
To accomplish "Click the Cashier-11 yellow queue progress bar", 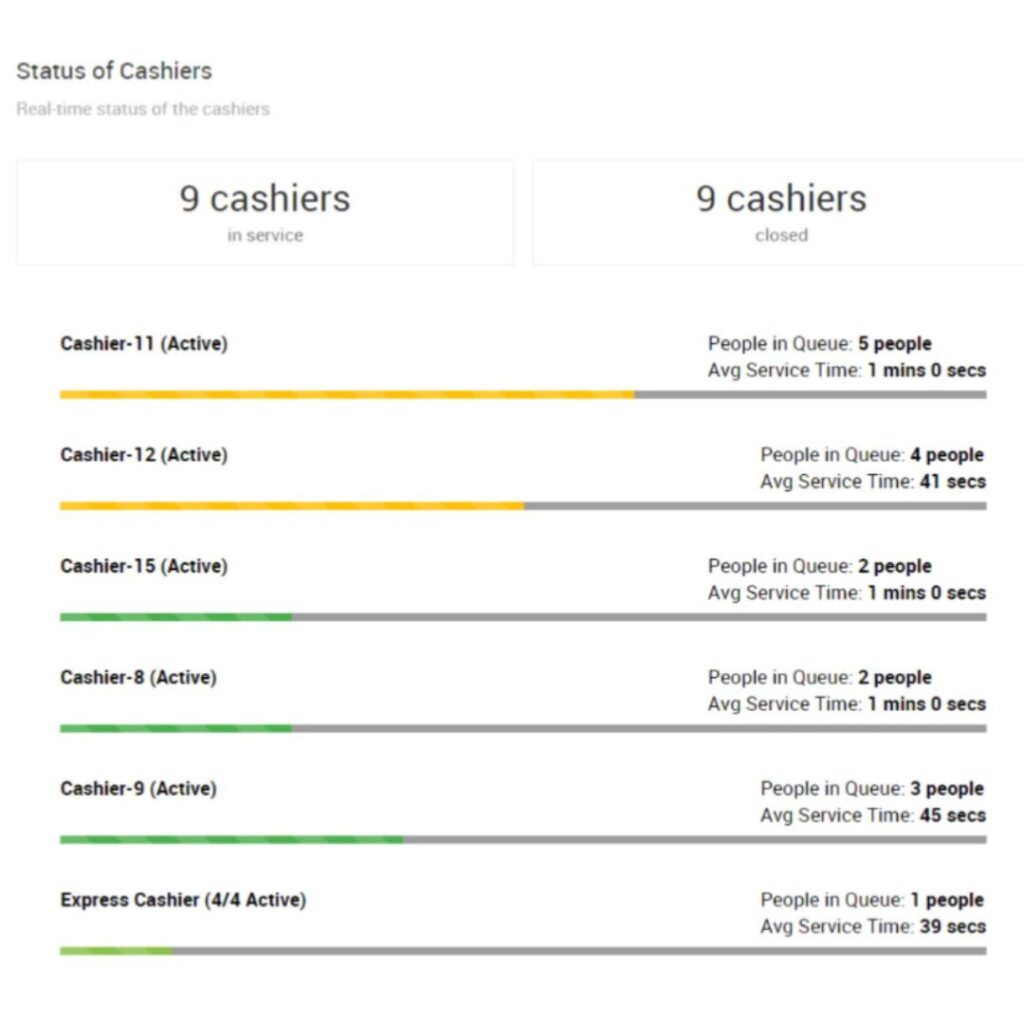I will tap(346, 395).
